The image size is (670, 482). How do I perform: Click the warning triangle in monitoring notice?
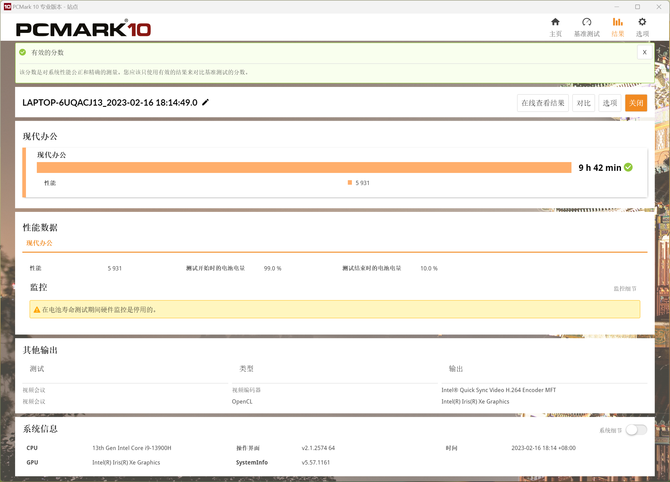(x=37, y=310)
